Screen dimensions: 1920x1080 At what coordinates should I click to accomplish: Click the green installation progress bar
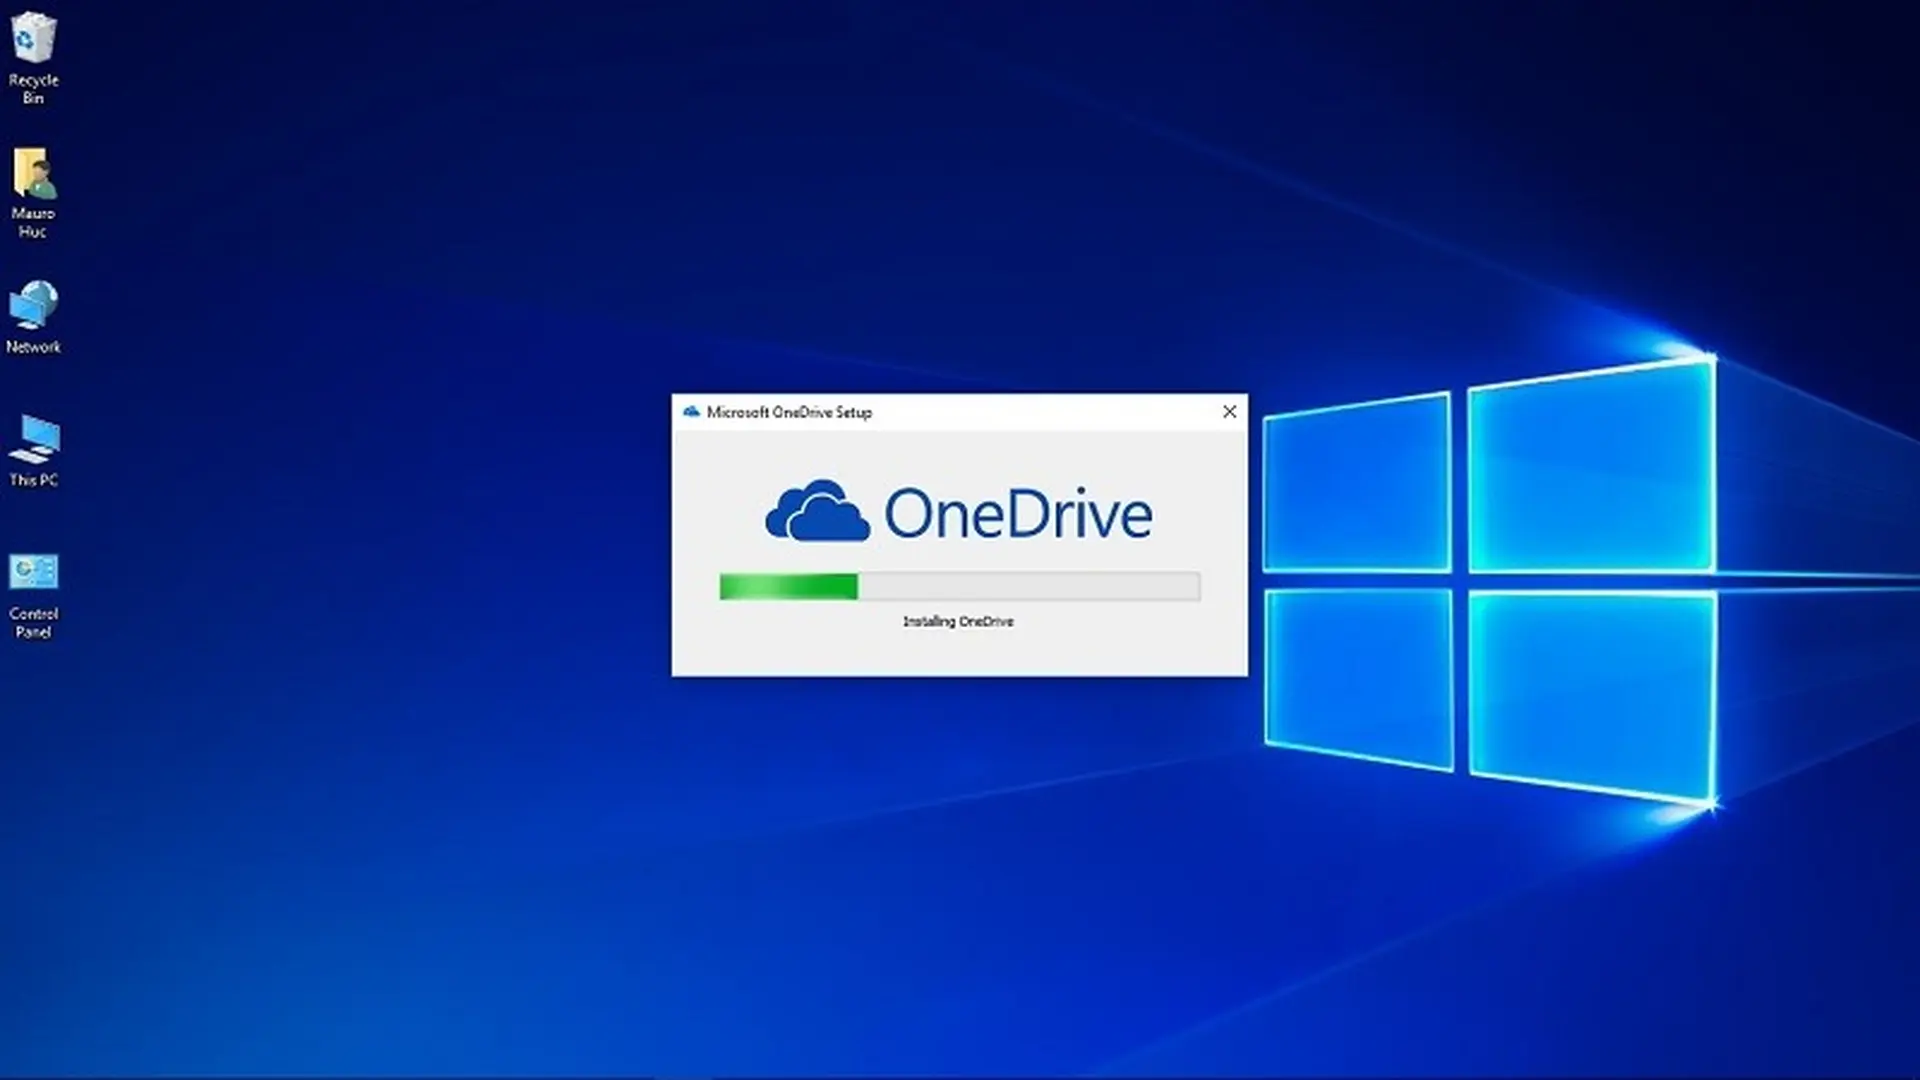pyautogui.click(x=790, y=586)
